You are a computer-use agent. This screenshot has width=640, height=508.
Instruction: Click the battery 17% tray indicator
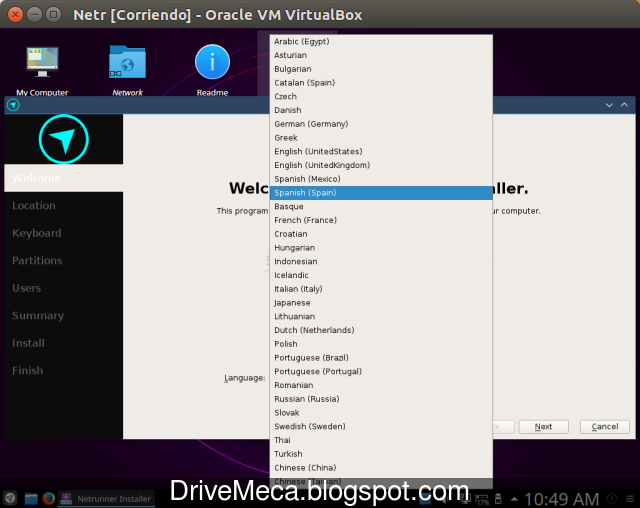tap(482, 499)
